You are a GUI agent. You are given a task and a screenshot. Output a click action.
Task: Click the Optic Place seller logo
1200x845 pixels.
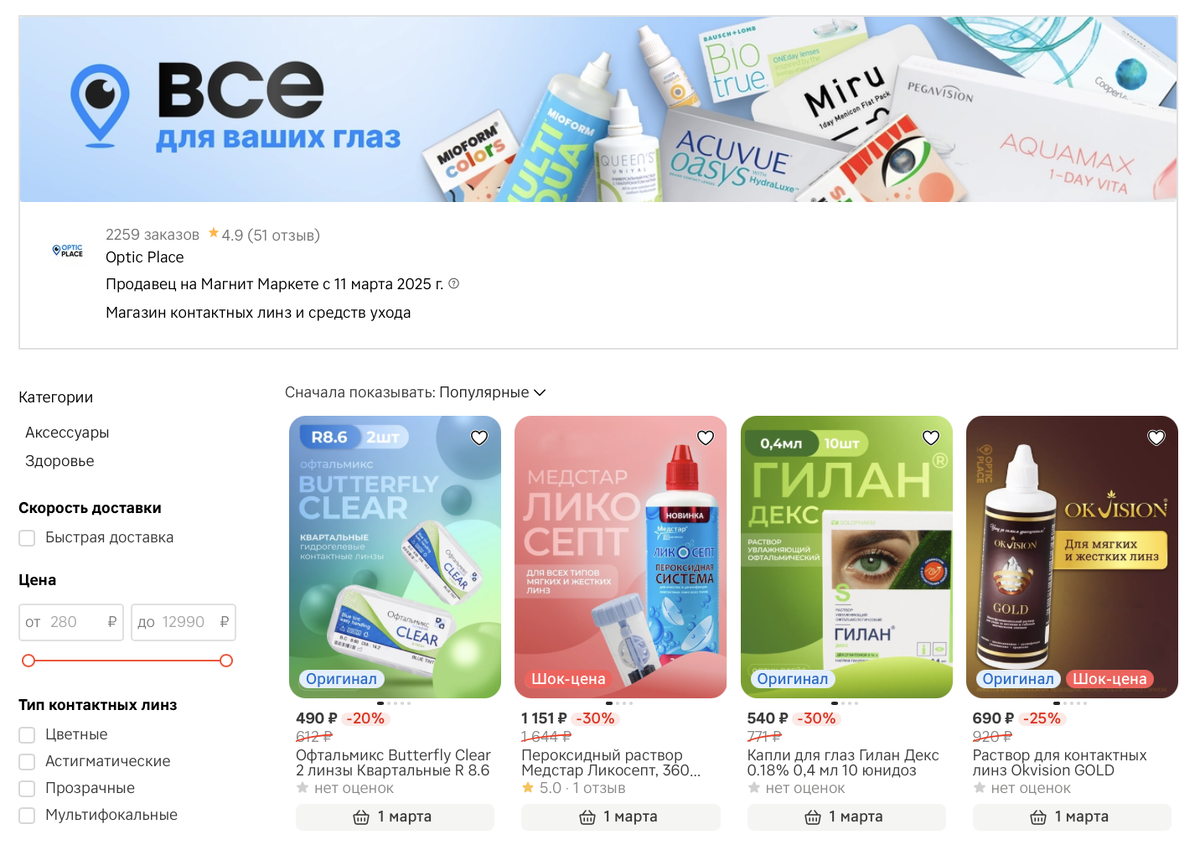tap(68, 250)
